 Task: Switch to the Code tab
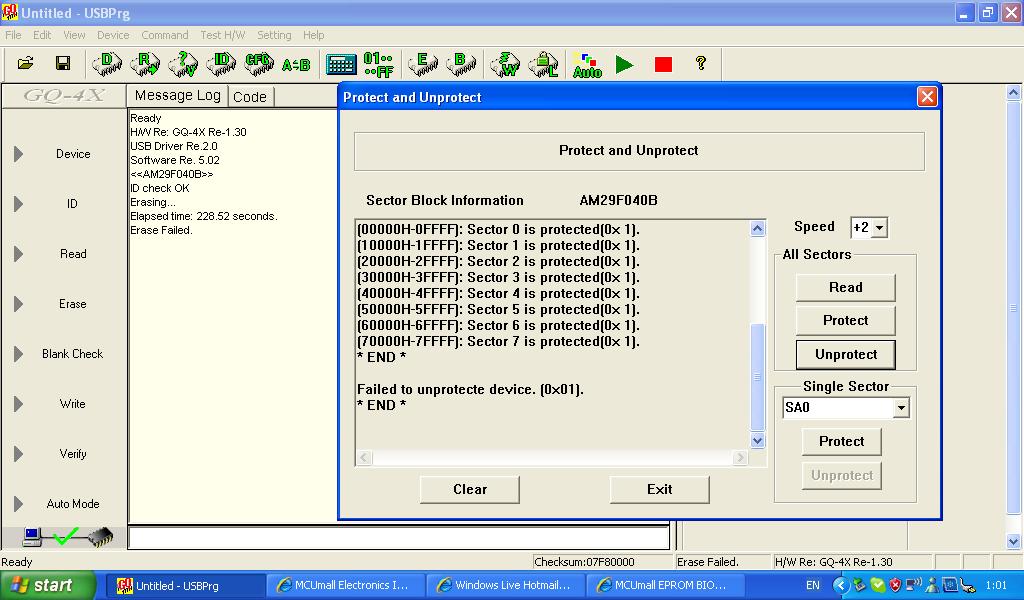(250, 97)
